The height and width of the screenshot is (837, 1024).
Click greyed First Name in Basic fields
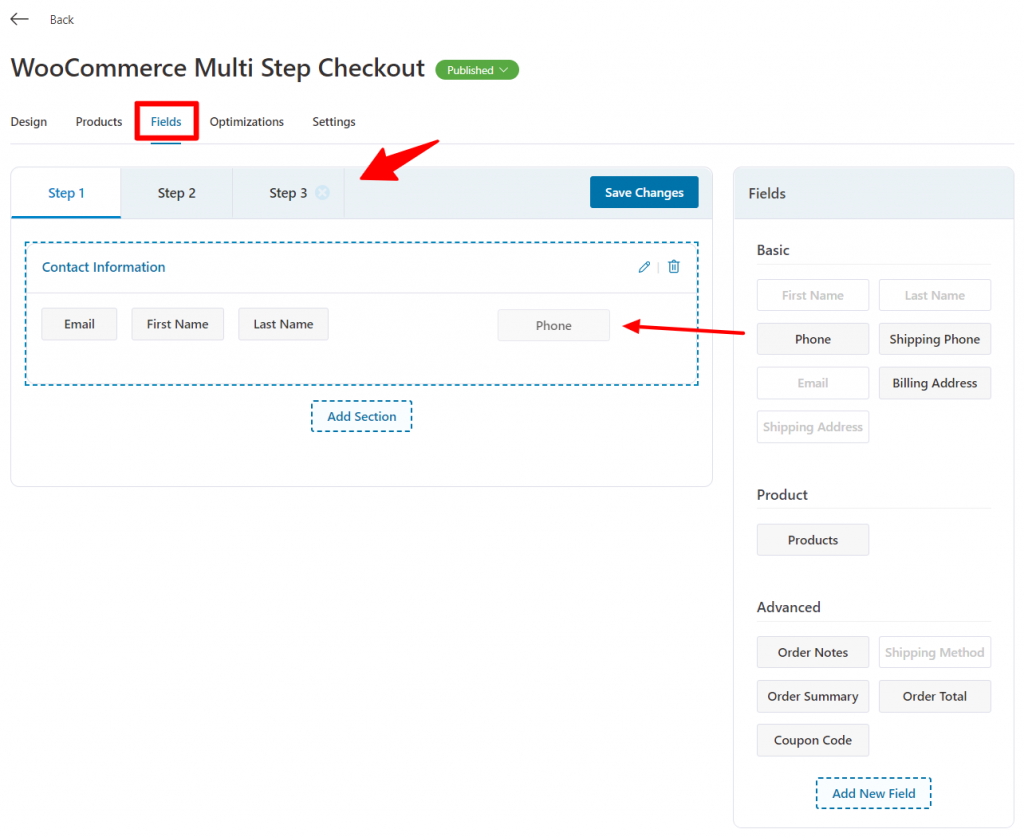[x=813, y=295]
